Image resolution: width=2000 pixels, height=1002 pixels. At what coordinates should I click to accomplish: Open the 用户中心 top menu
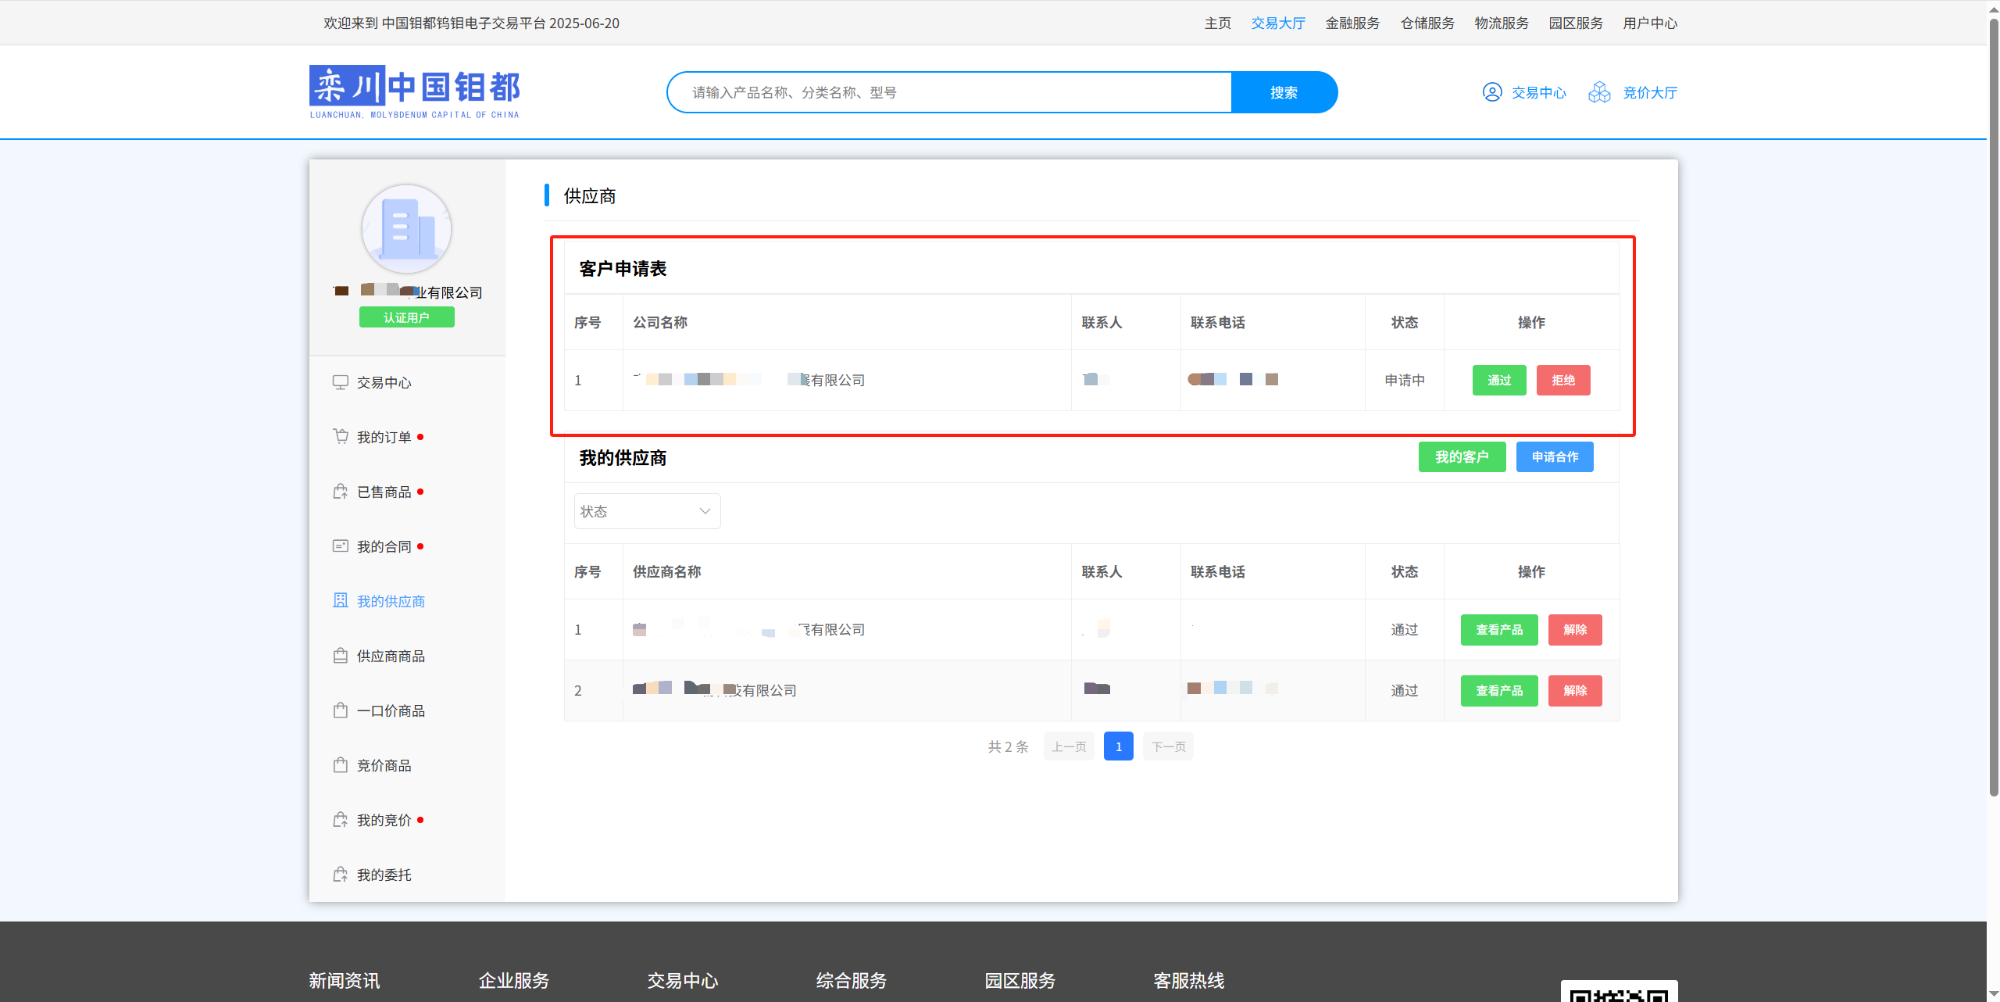click(1649, 23)
